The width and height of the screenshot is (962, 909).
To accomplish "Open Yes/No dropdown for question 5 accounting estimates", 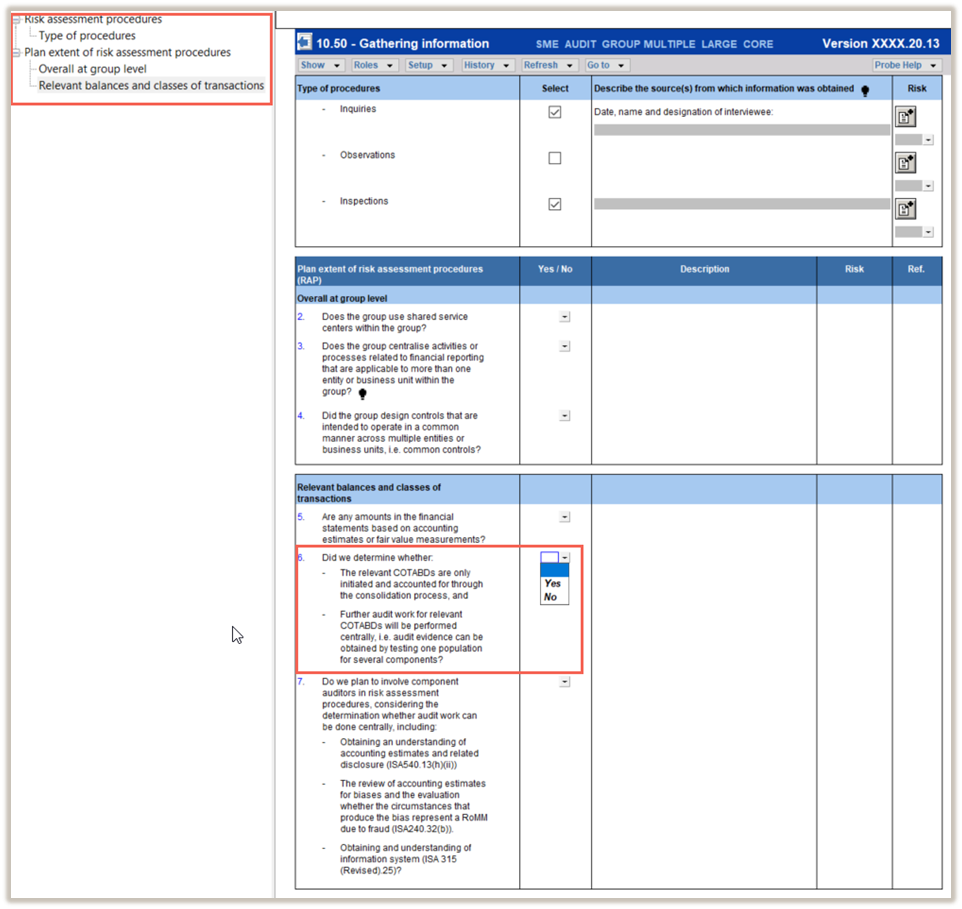I will [x=564, y=517].
